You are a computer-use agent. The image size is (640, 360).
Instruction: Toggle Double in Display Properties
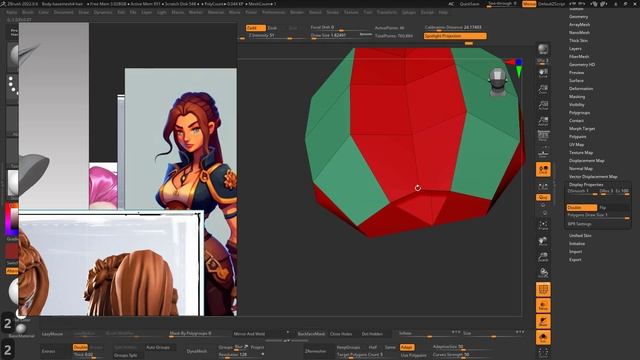(x=581, y=207)
